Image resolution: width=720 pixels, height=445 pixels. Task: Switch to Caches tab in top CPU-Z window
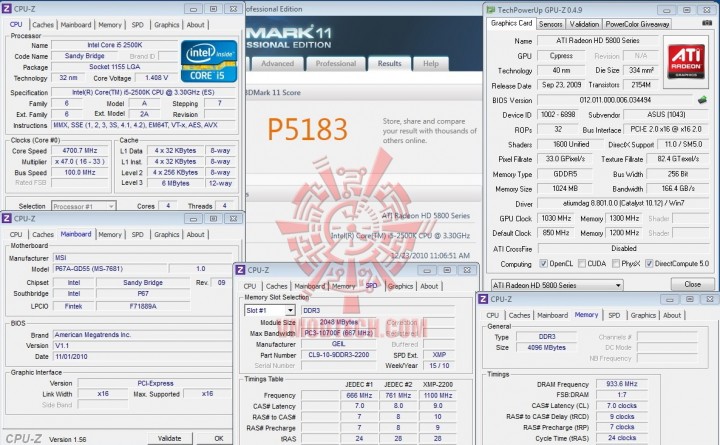tap(43, 25)
